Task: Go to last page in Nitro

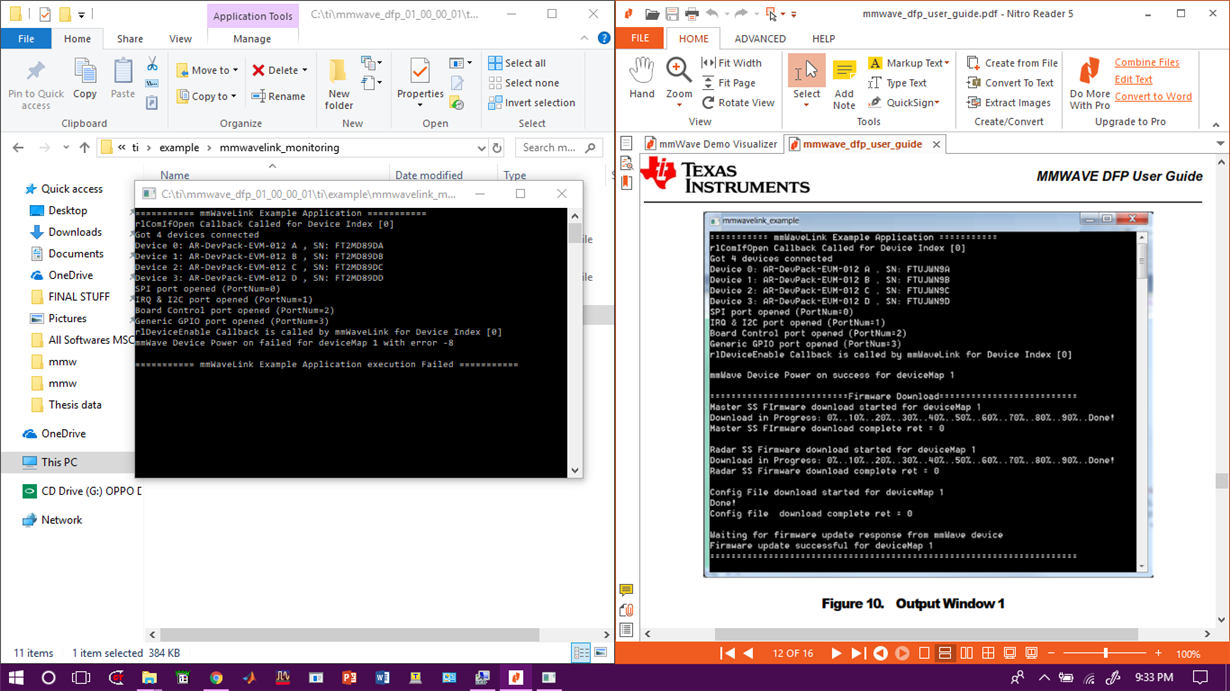Action: pos(858,654)
